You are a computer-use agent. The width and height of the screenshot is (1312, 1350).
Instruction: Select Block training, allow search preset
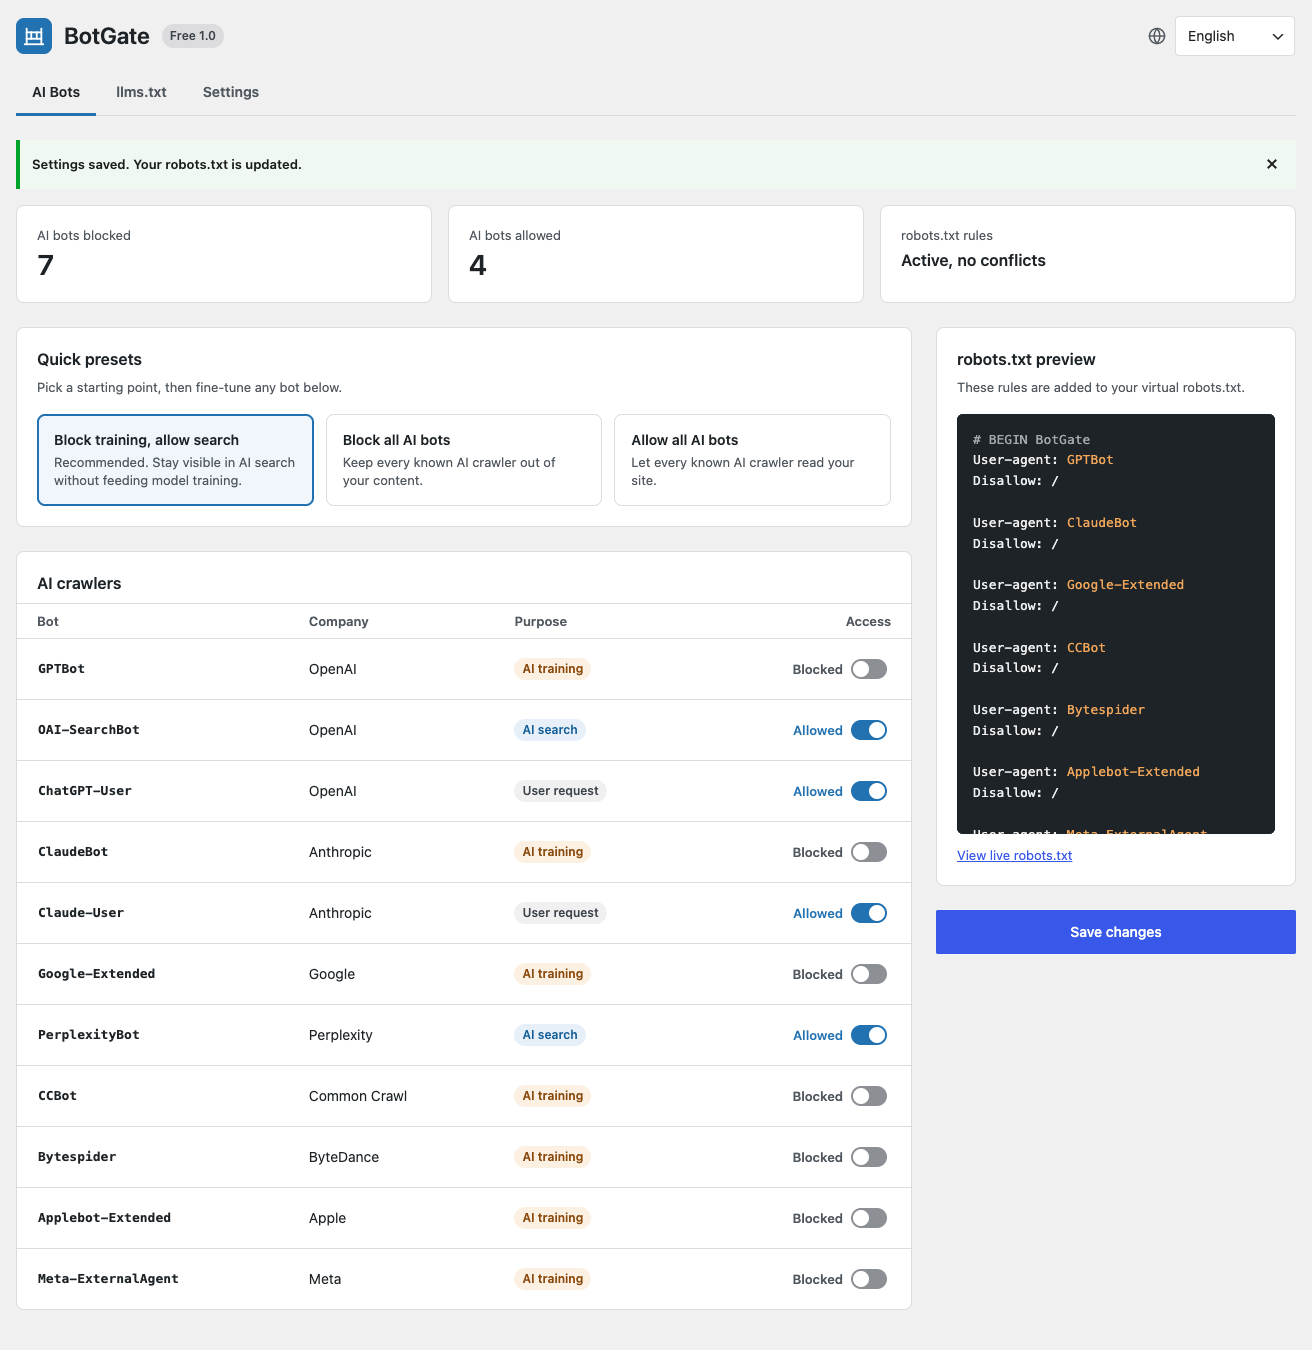tap(175, 460)
